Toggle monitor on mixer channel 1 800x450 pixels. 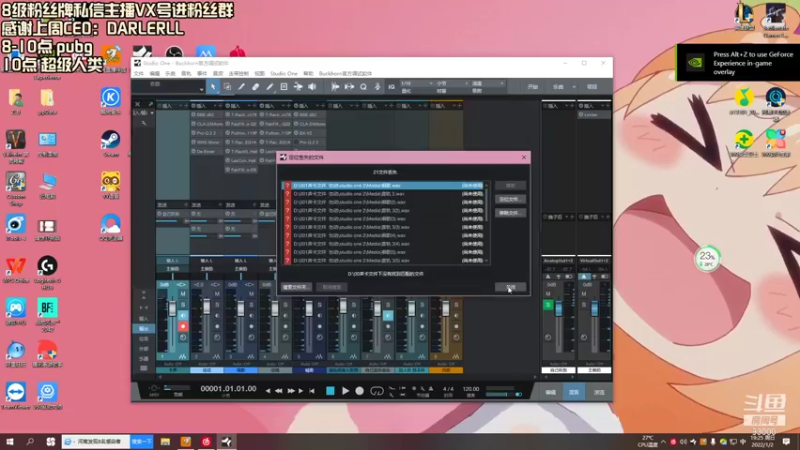(183, 315)
